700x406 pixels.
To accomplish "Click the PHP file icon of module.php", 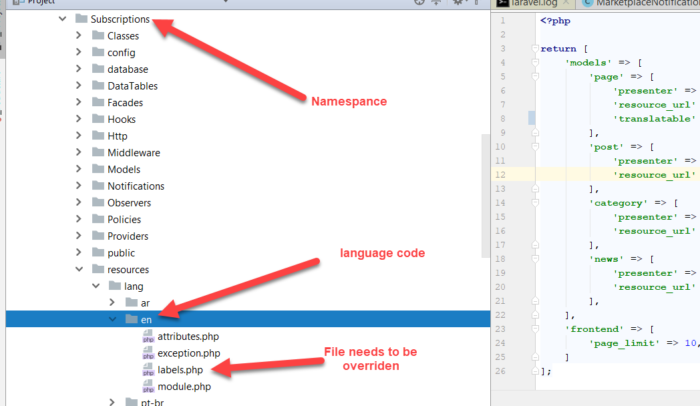I will (148, 386).
